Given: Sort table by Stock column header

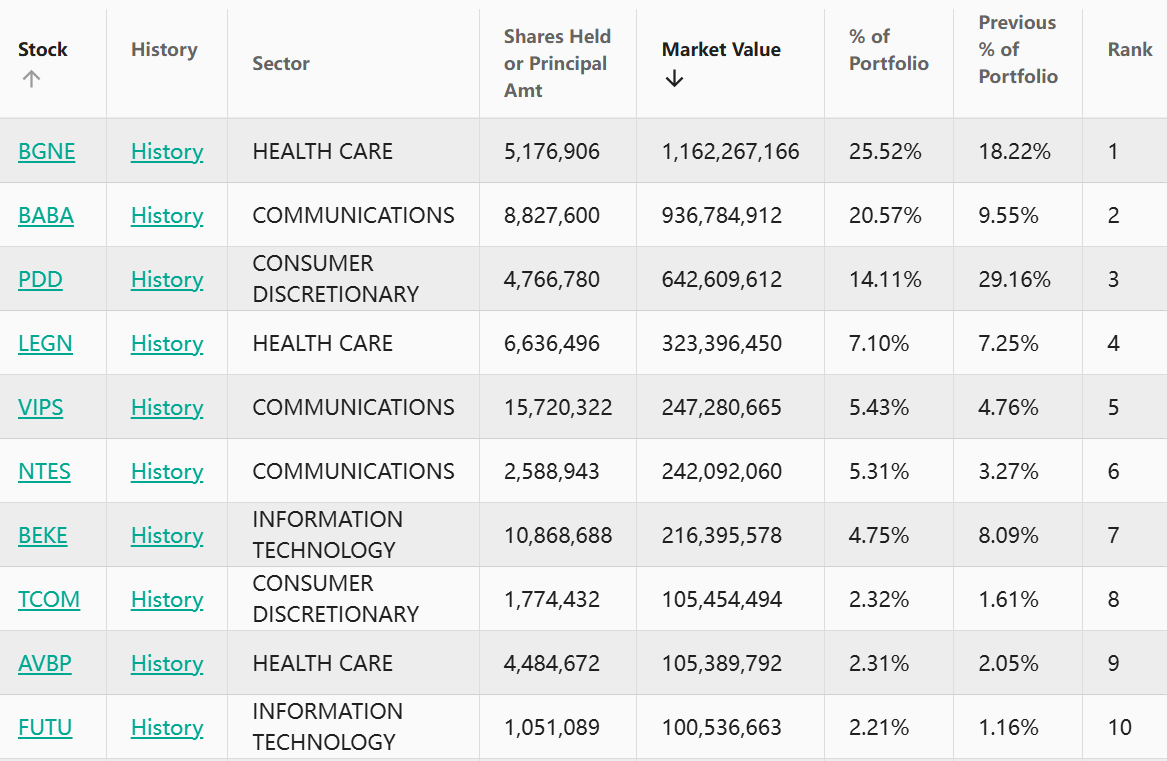Looking at the screenshot, I should (43, 50).
